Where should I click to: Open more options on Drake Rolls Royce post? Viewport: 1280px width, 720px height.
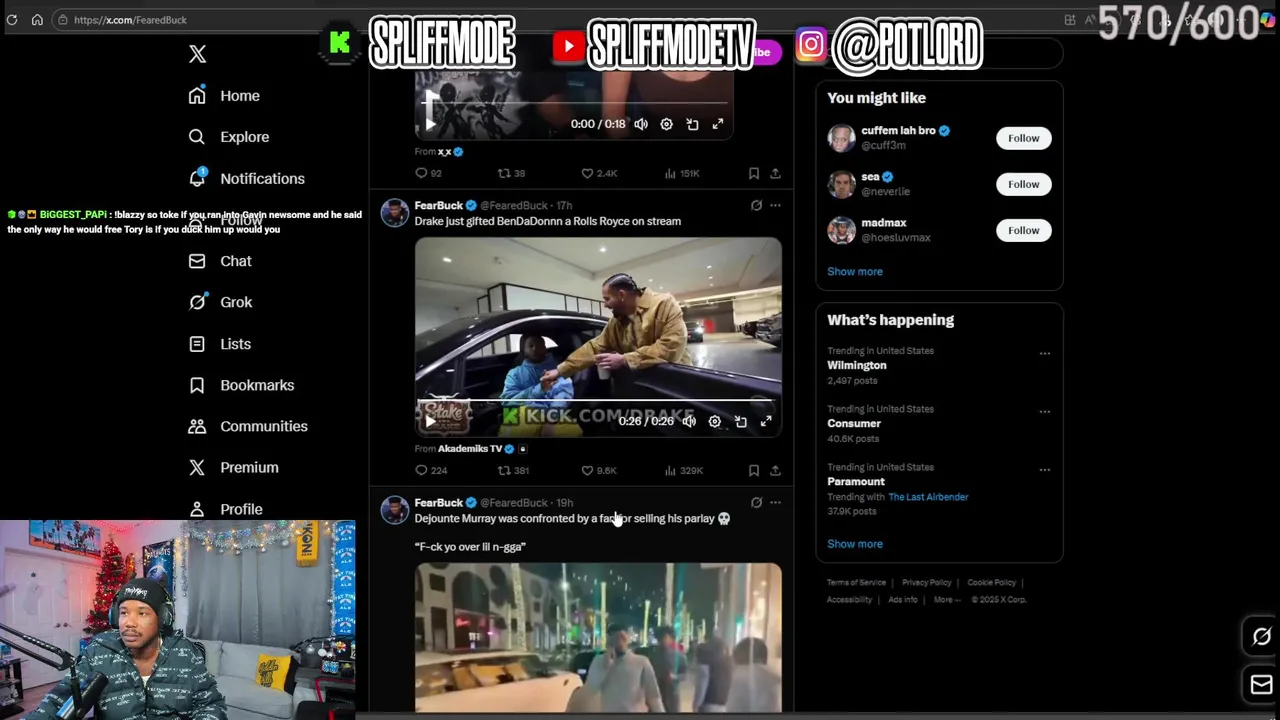click(x=775, y=206)
